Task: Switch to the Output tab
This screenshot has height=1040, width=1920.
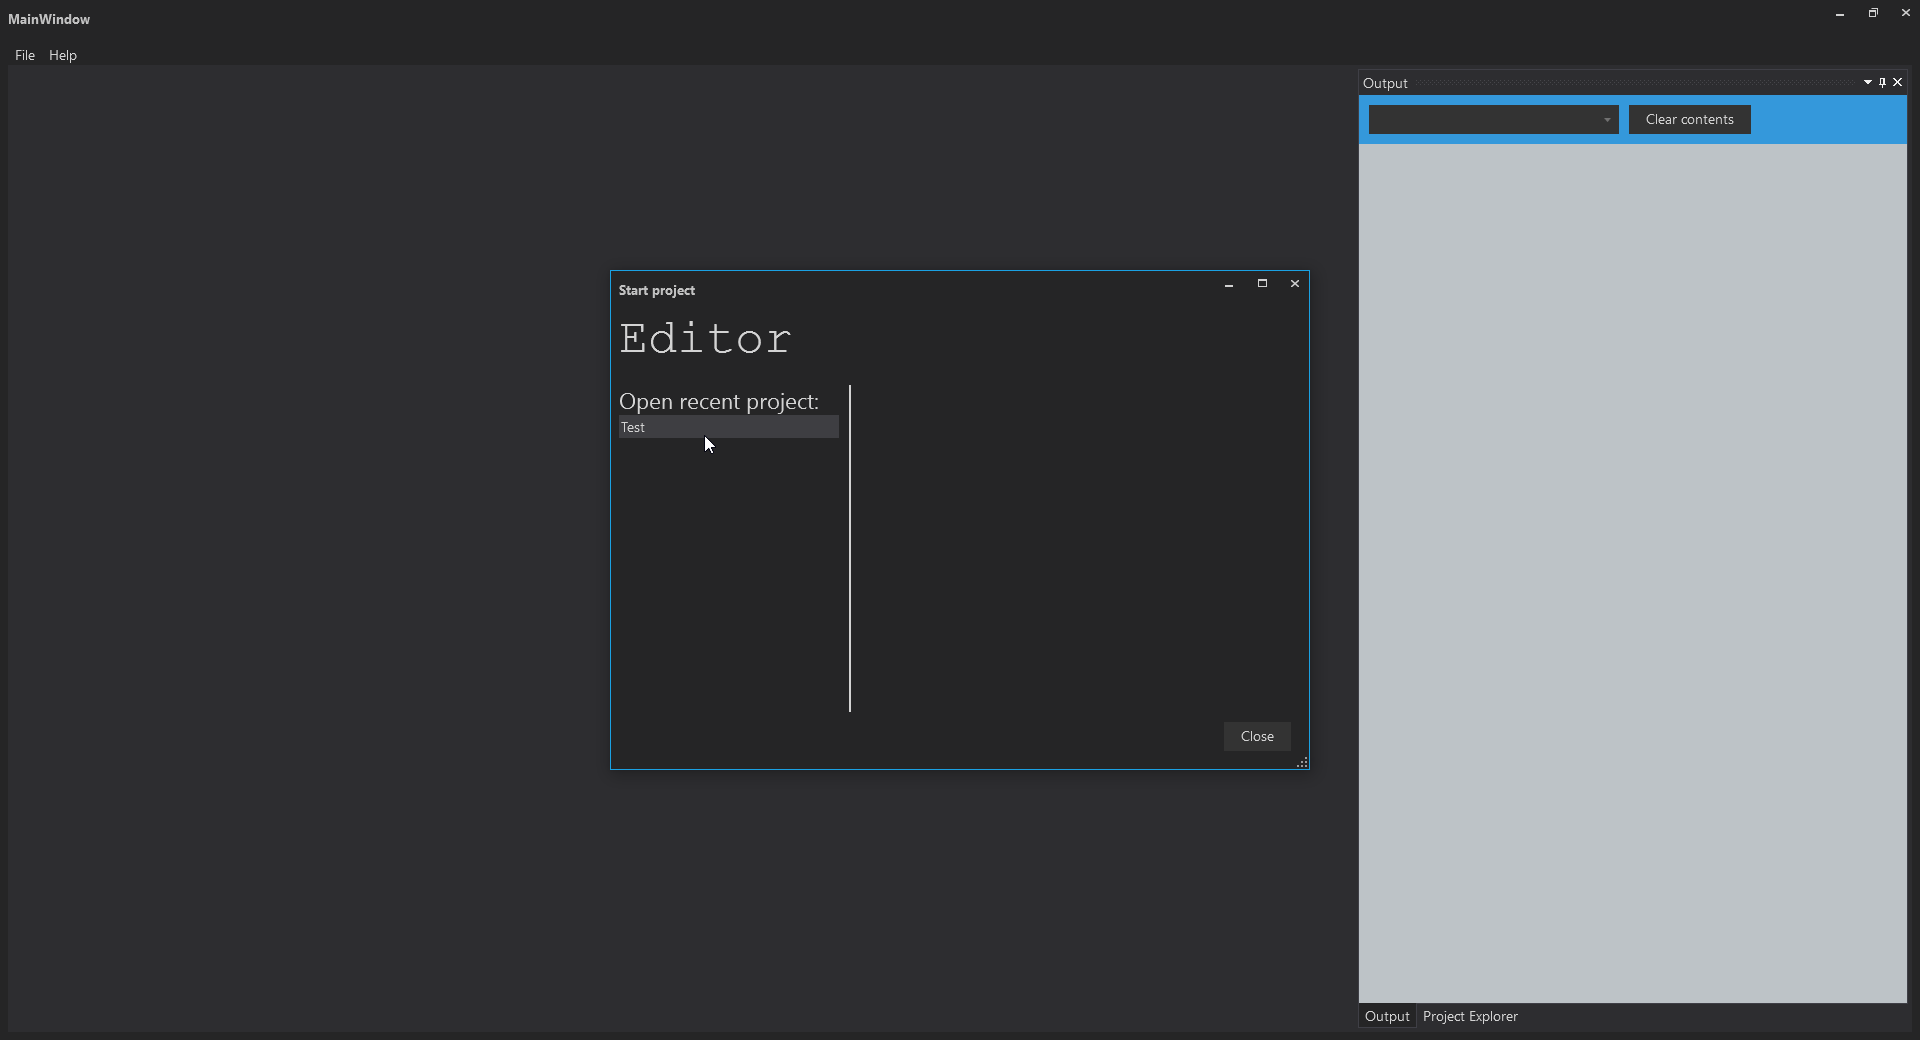Action: click(x=1387, y=1016)
